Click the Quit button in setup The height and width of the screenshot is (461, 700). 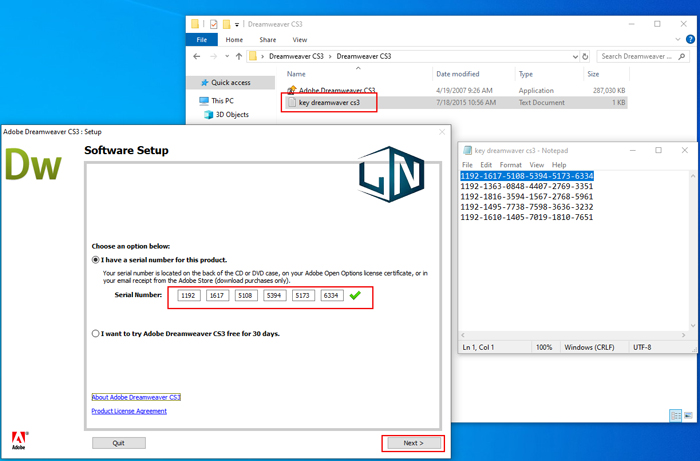(119, 443)
